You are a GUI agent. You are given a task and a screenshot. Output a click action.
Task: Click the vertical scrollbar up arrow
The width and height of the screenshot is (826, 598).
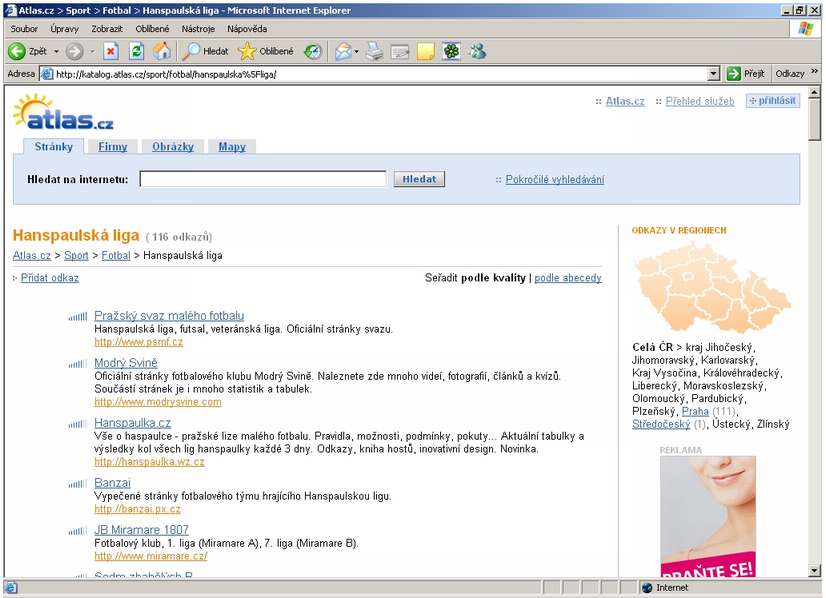click(814, 92)
